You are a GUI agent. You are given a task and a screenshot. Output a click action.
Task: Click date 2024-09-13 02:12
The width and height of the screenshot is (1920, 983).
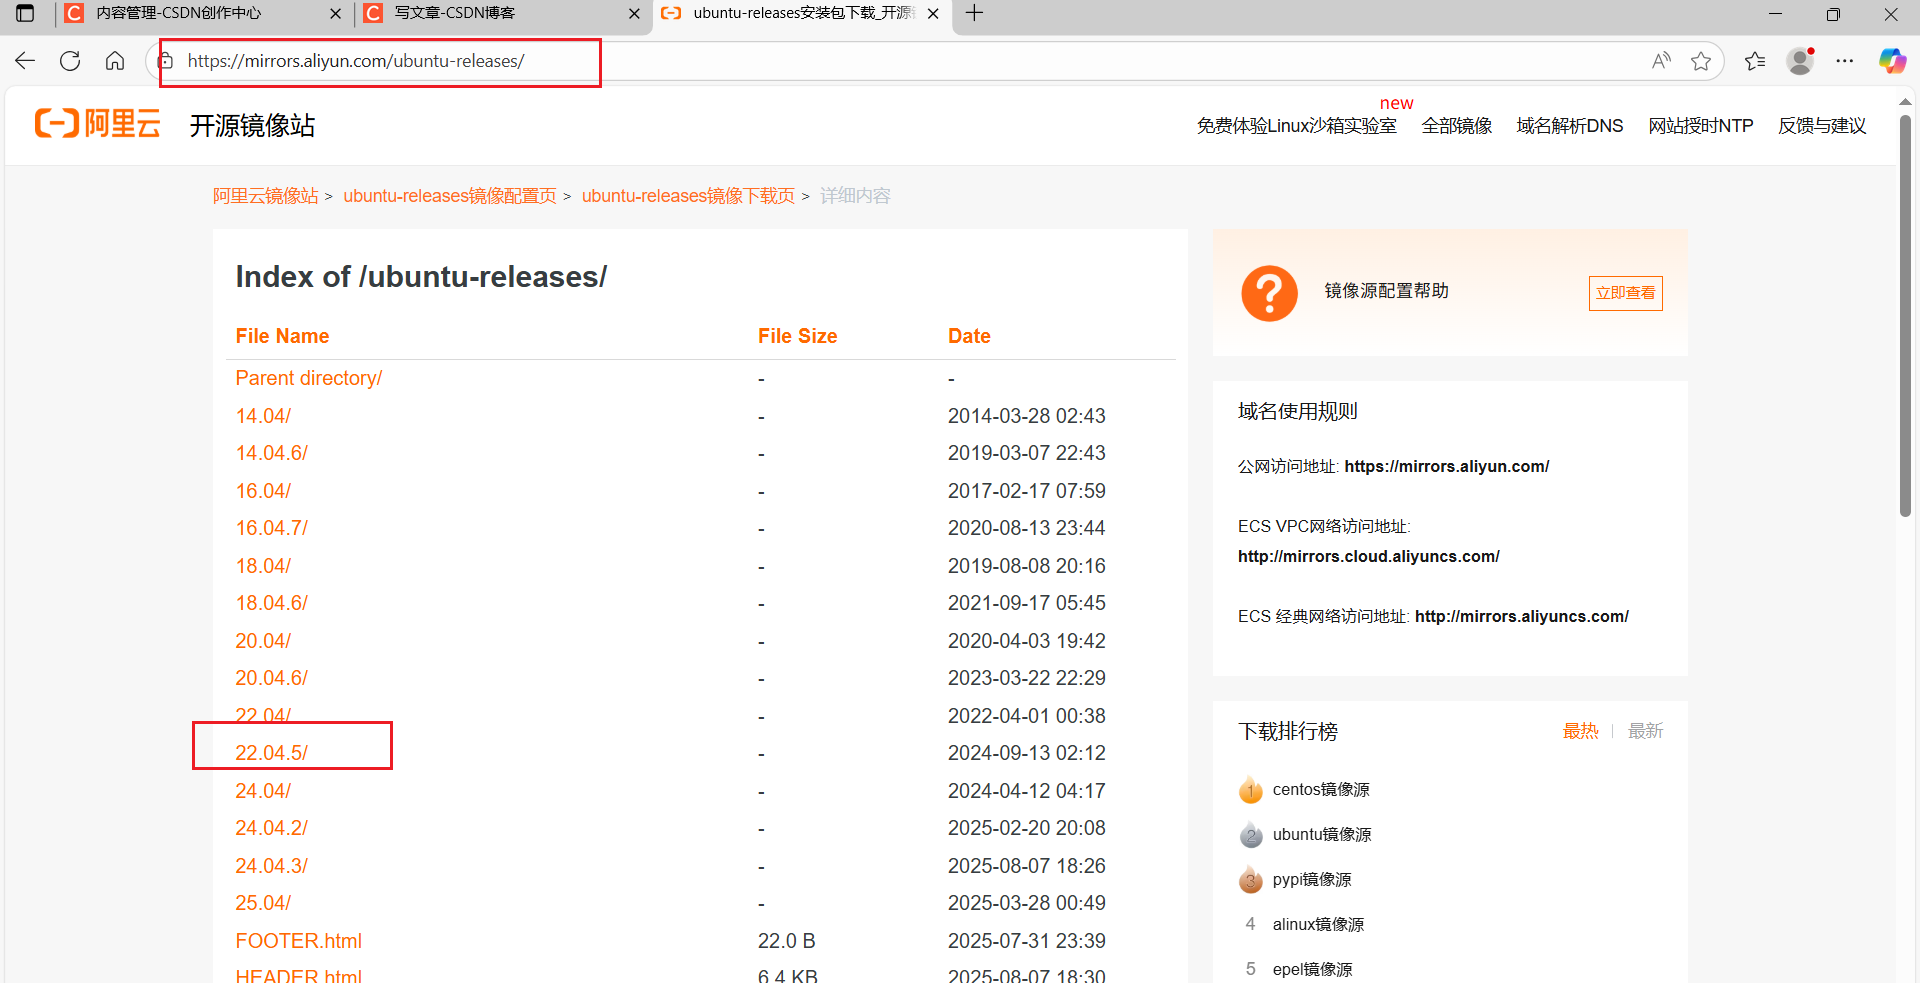tap(1026, 753)
